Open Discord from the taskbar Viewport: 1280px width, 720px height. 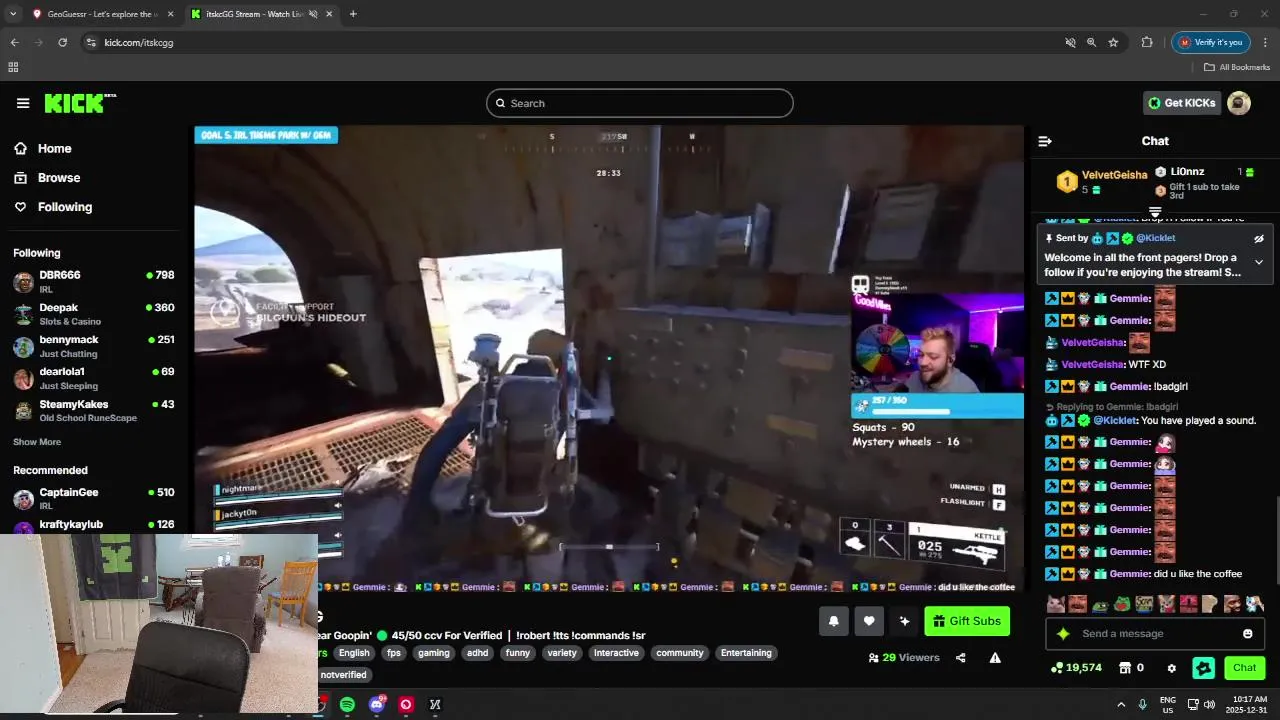[376, 705]
